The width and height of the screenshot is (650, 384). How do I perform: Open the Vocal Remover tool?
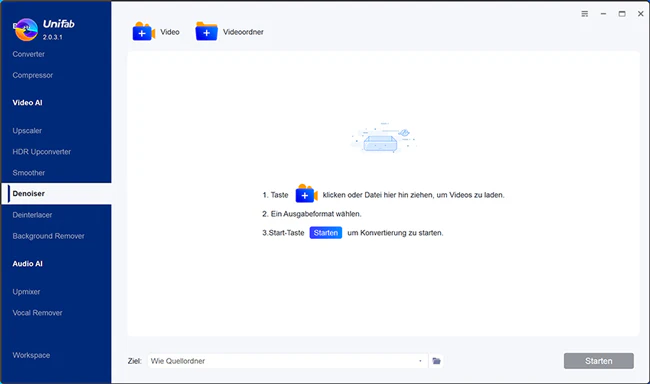click(x=37, y=313)
